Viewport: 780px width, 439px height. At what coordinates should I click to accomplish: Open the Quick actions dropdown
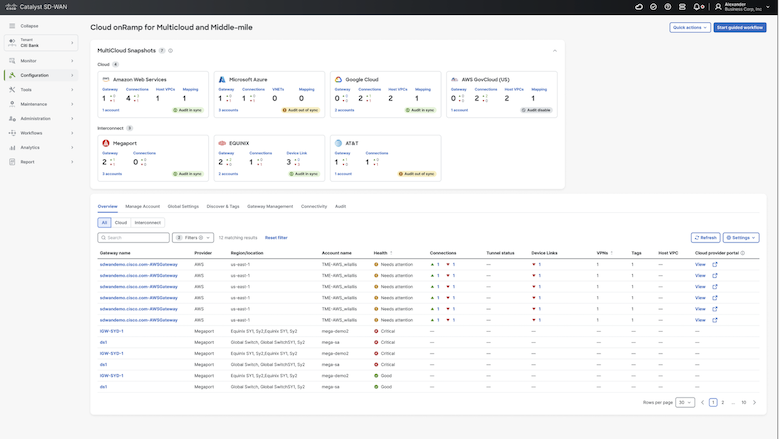pyautogui.click(x=690, y=27)
